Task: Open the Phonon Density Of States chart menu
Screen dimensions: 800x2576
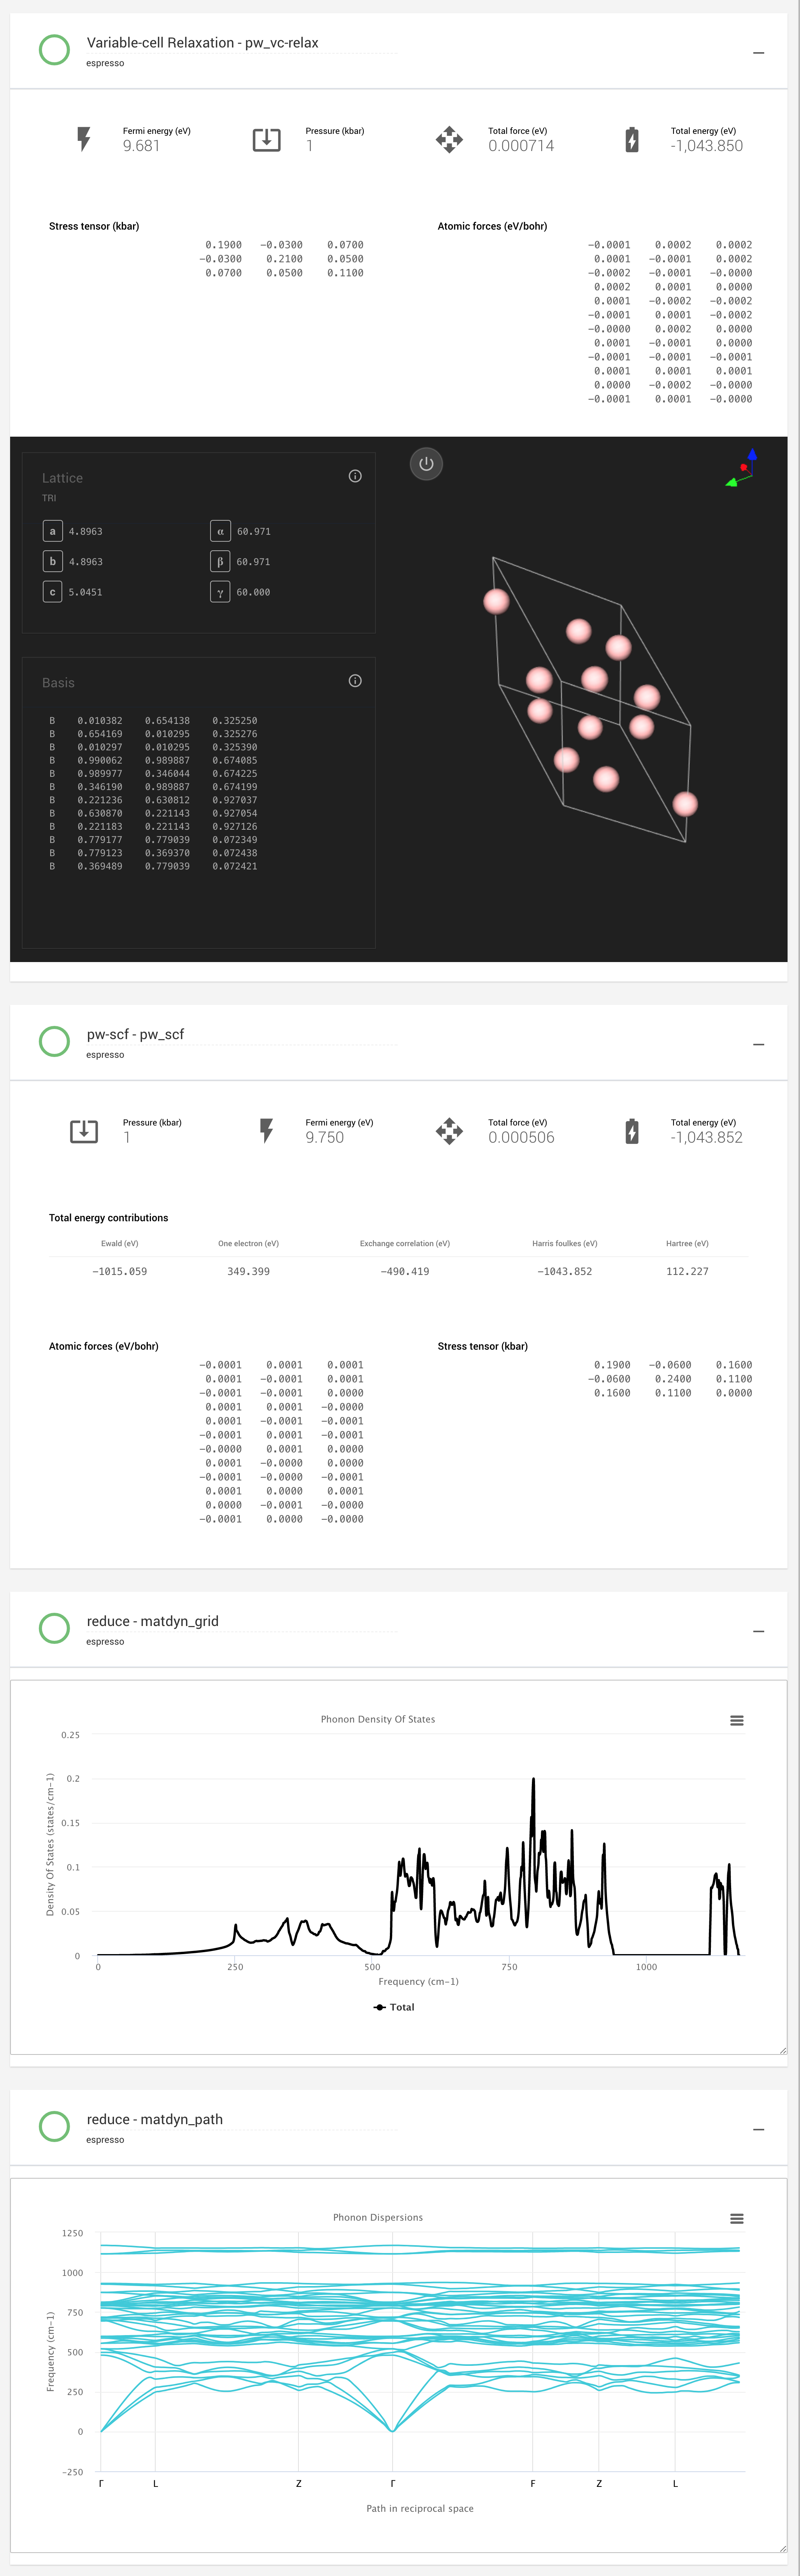Action: [x=737, y=1721]
